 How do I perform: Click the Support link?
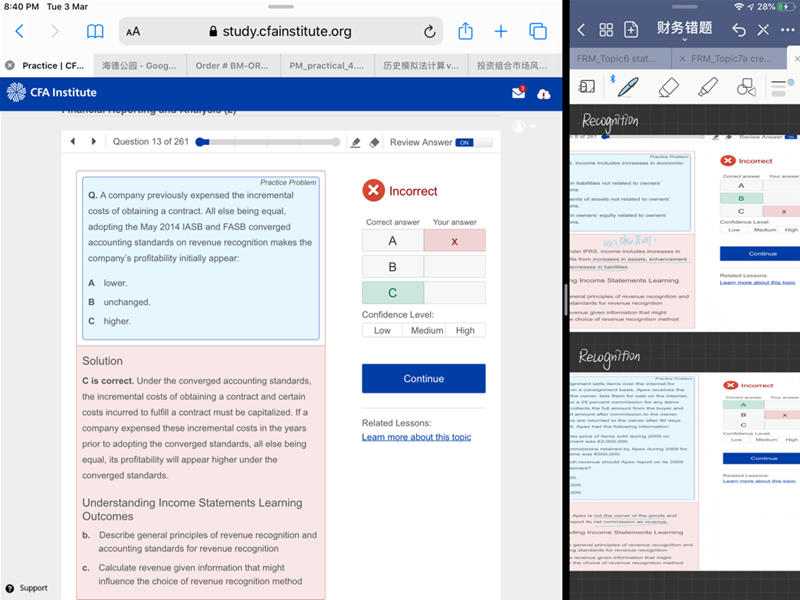click(33, 588)
